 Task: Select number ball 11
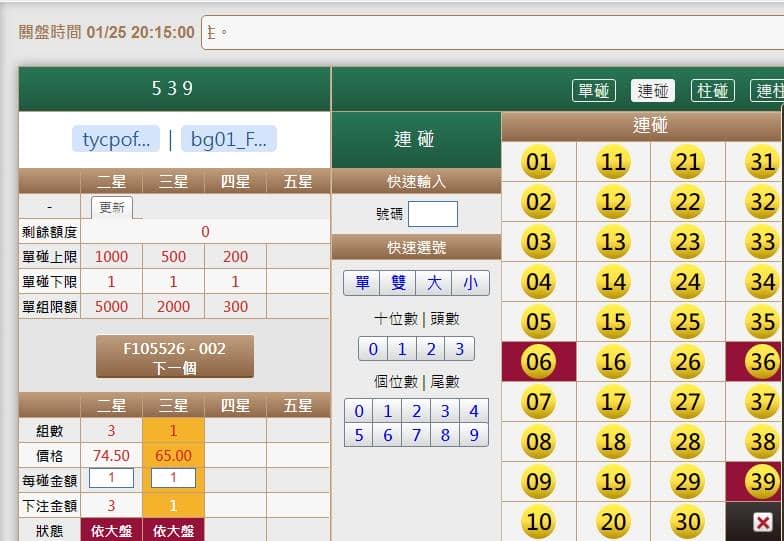pos(613,162)
